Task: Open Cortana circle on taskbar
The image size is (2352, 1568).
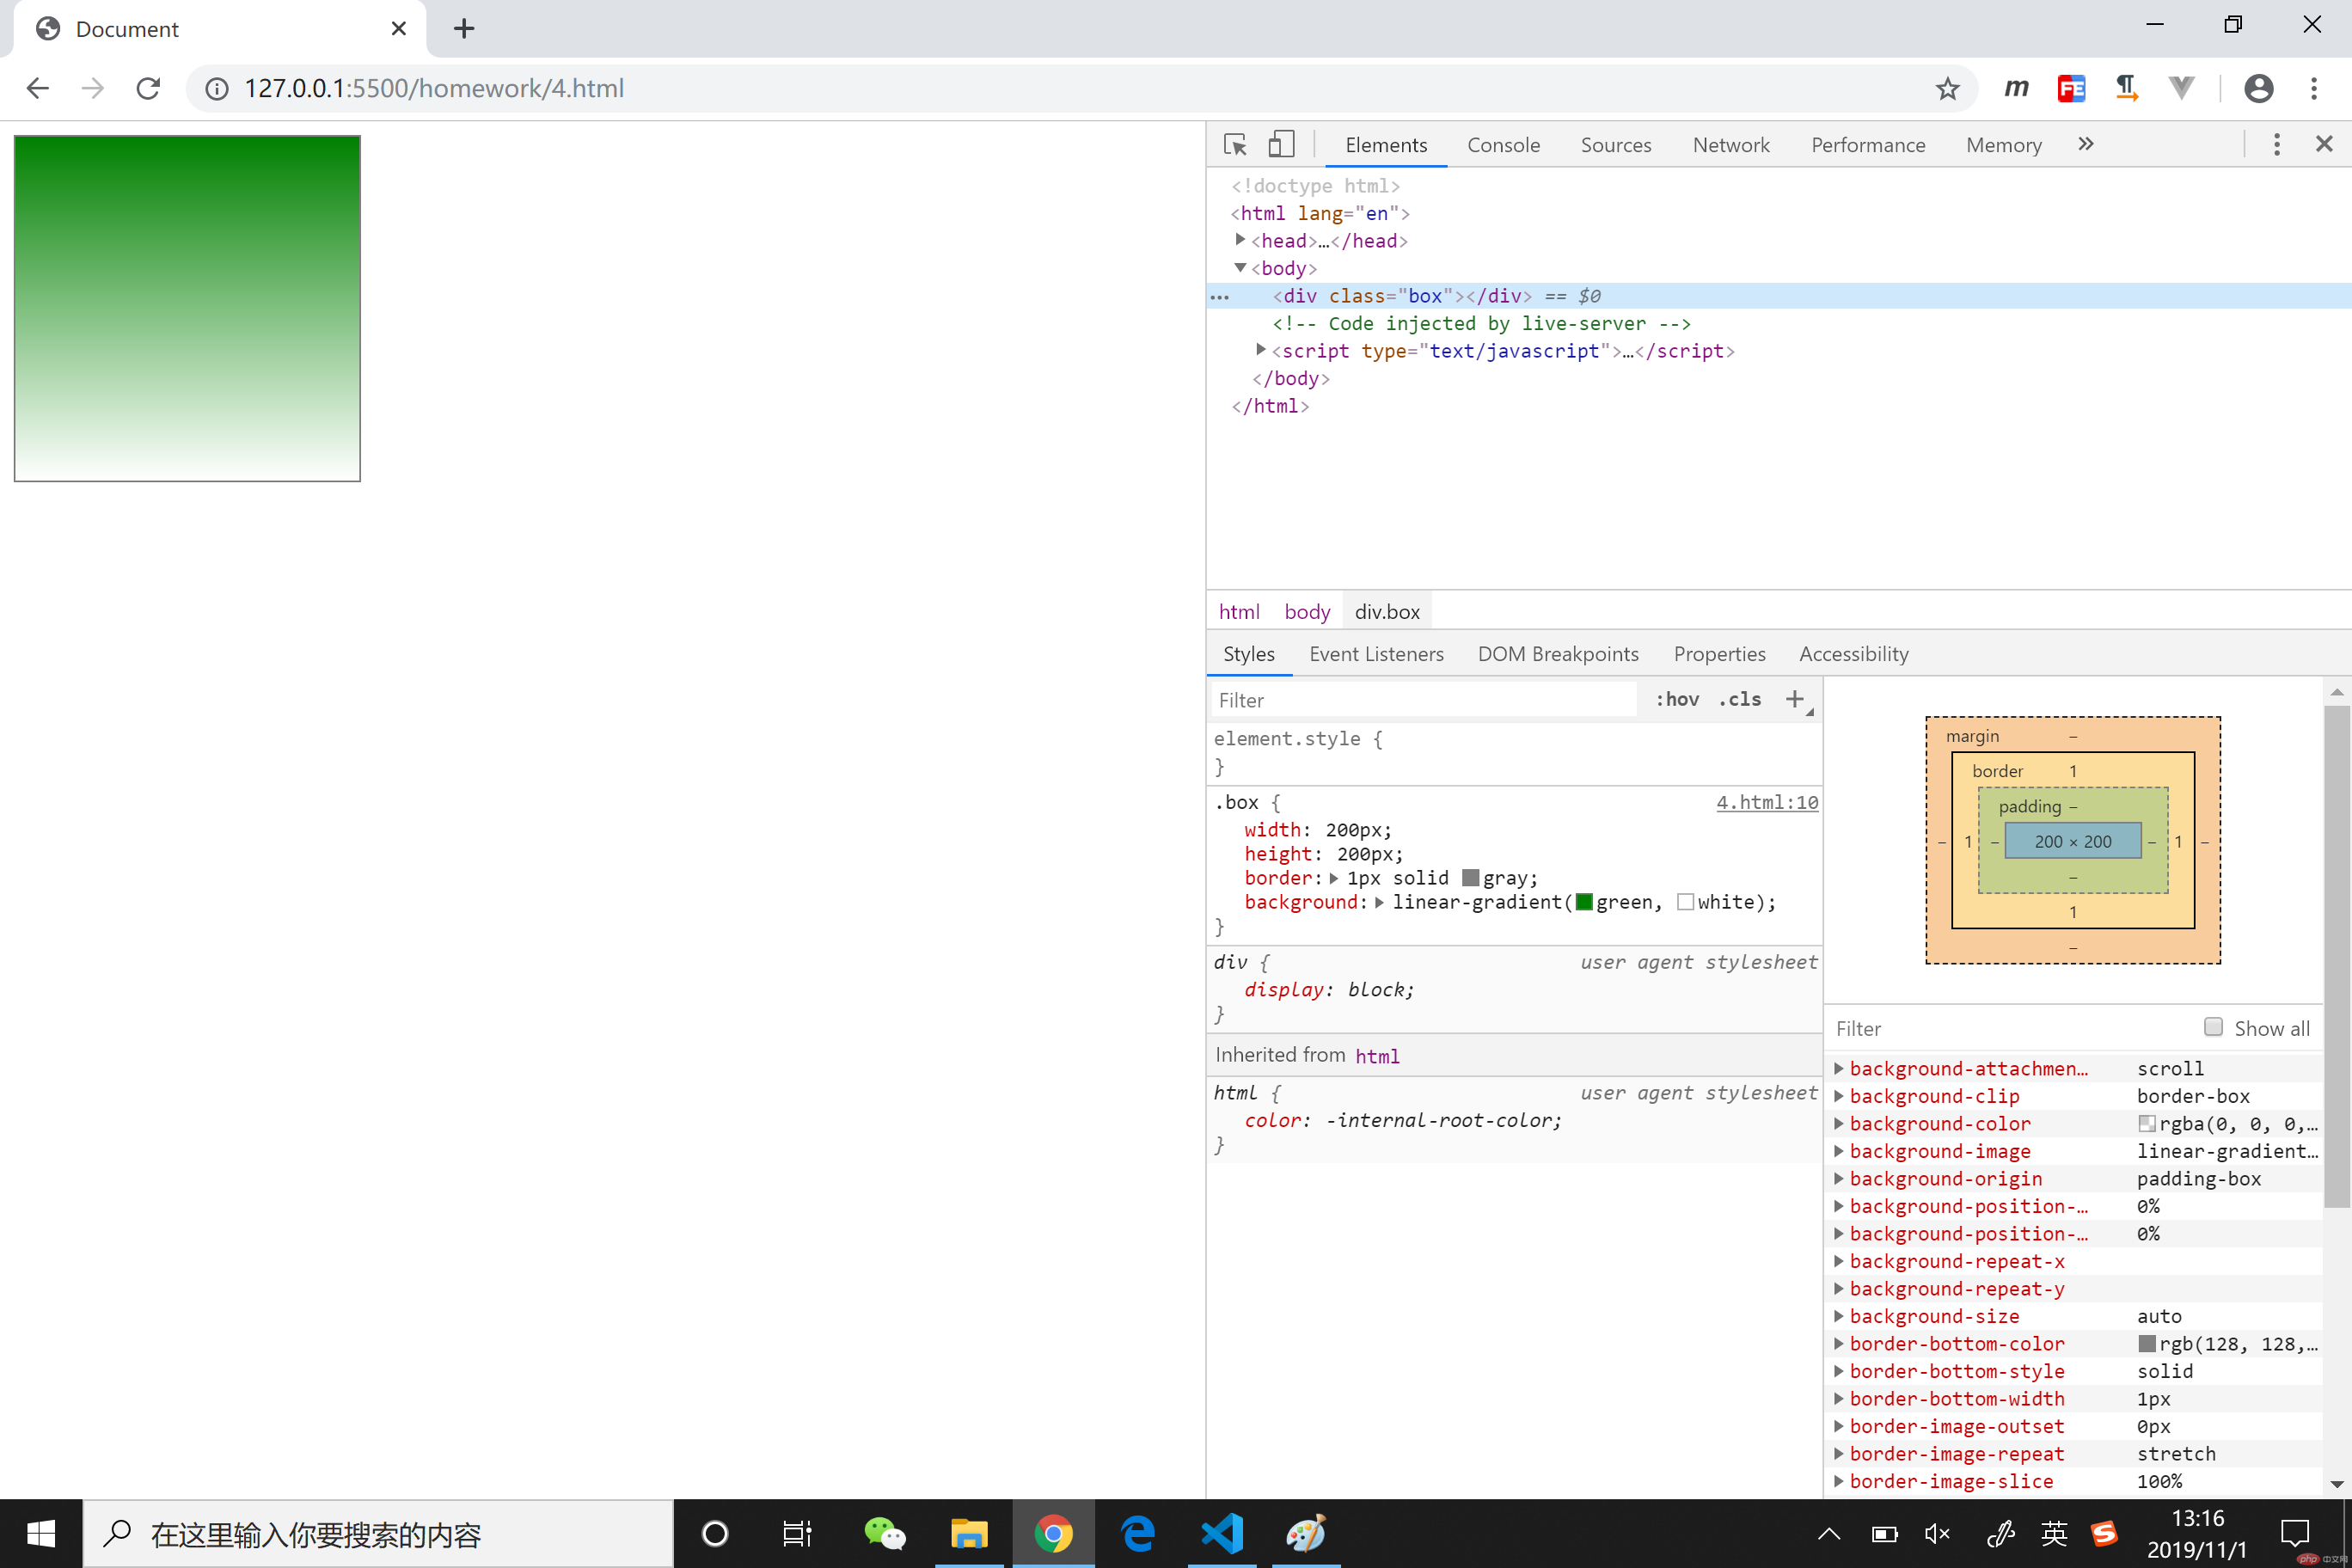Action: 715,1534
